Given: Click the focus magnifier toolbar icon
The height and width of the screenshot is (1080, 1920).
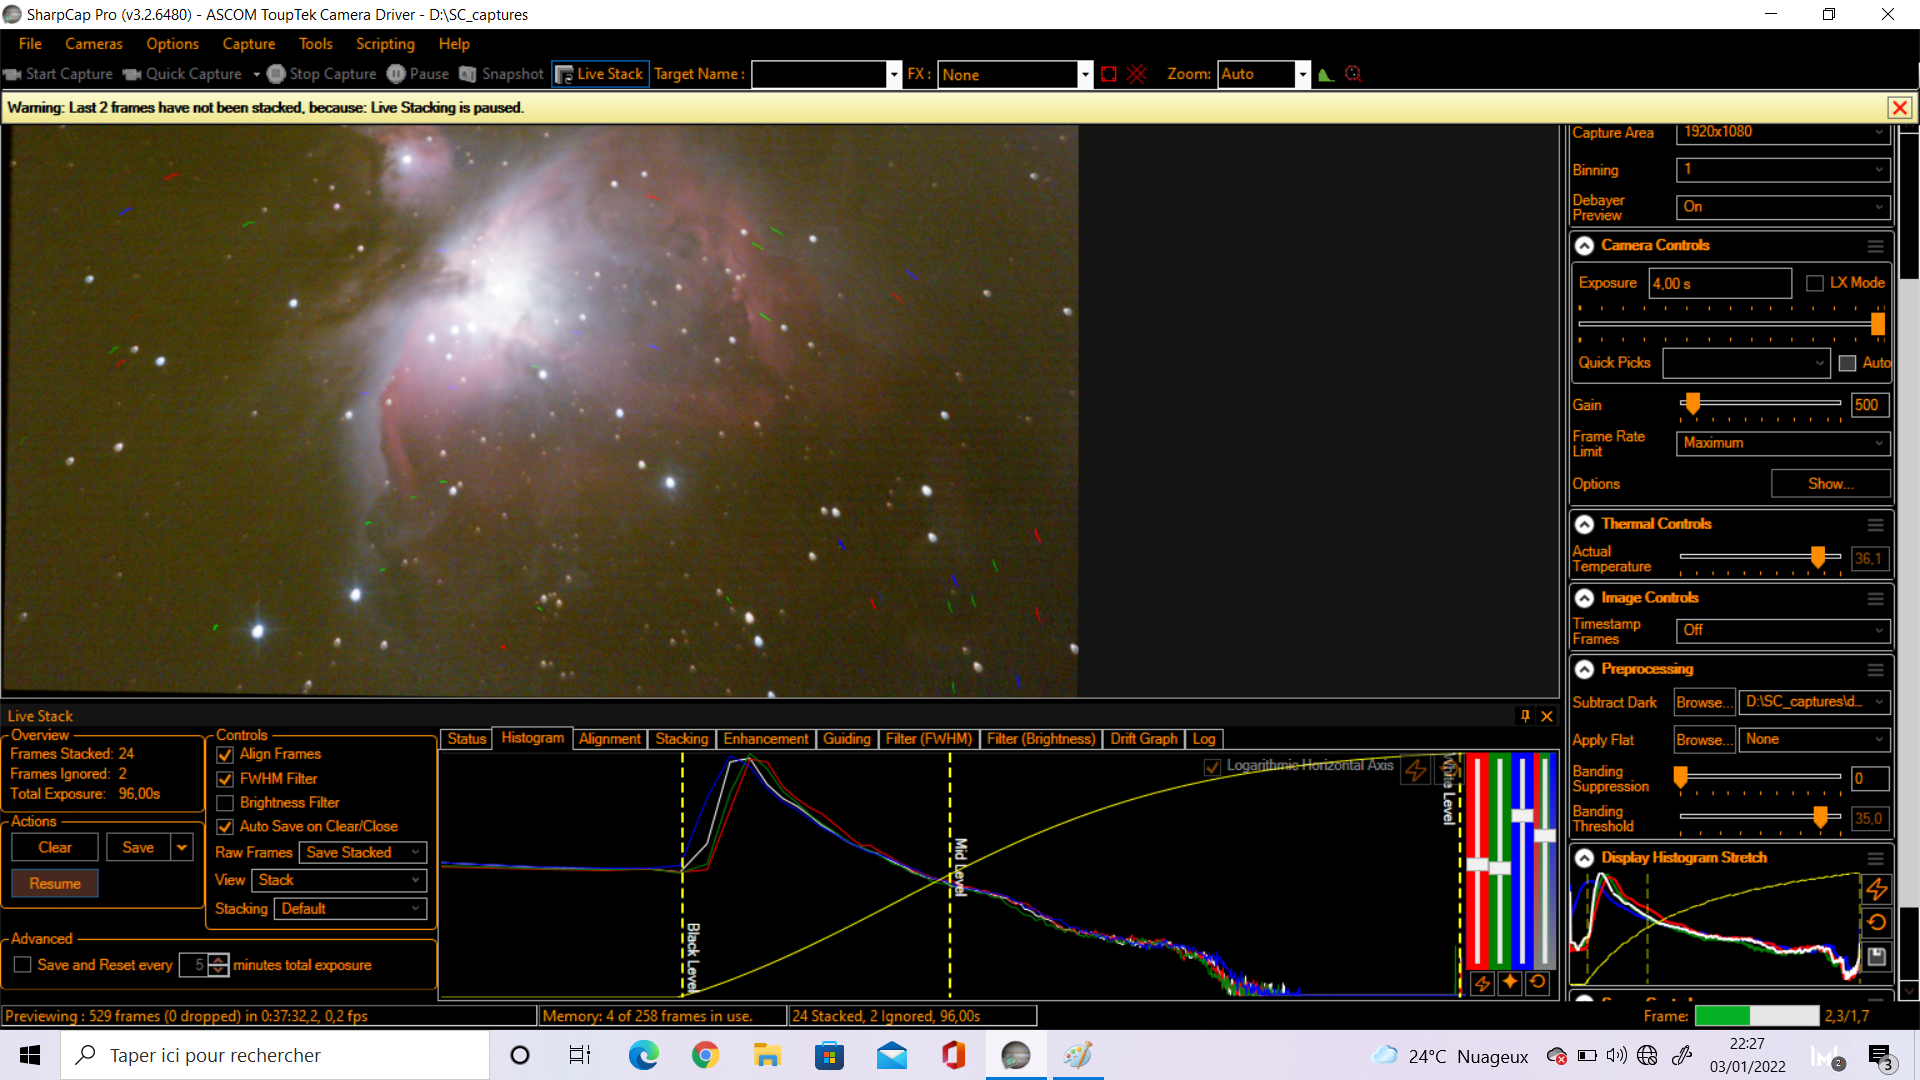Looking at the screenshot, I should (1354, 74).
